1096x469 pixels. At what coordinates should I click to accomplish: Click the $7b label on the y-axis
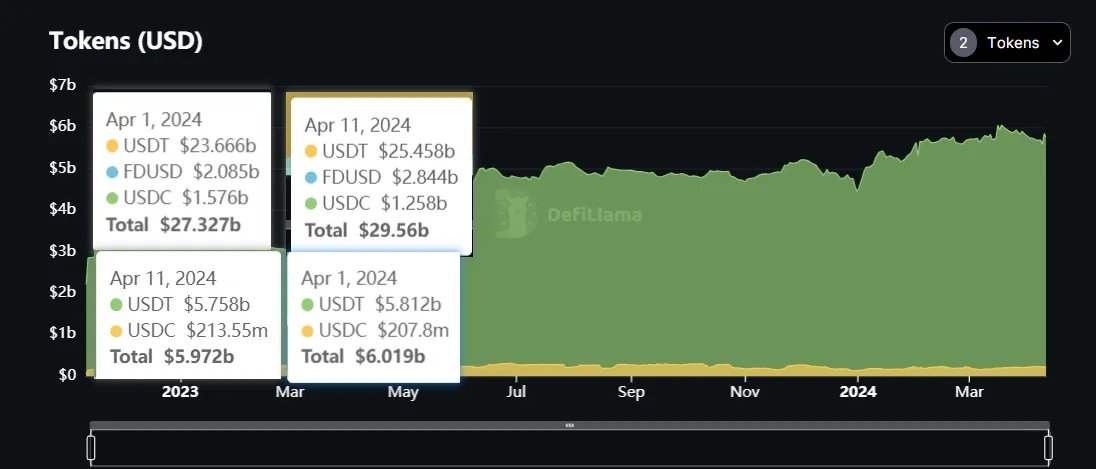point(62,85)
